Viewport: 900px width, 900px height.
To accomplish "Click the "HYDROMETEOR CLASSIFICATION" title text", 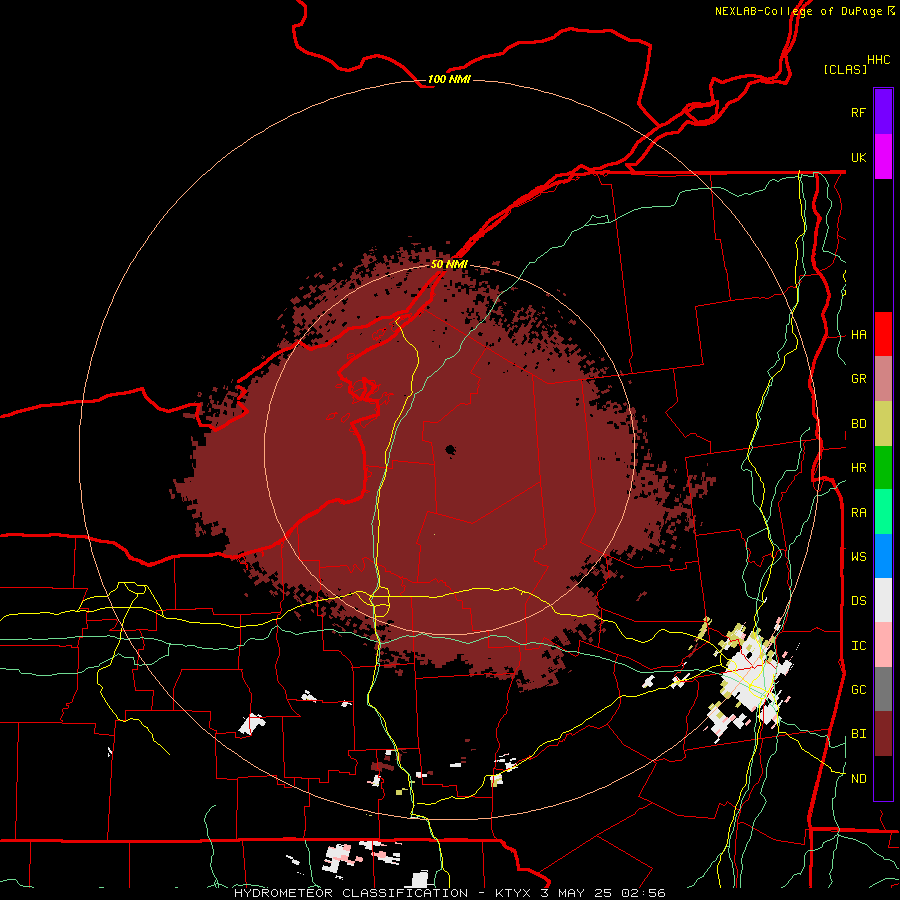I will point(351,893).
